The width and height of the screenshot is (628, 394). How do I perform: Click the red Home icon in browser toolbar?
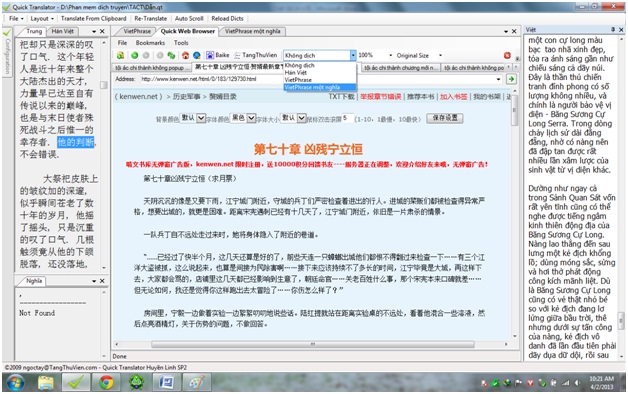(x=185, y=55)
